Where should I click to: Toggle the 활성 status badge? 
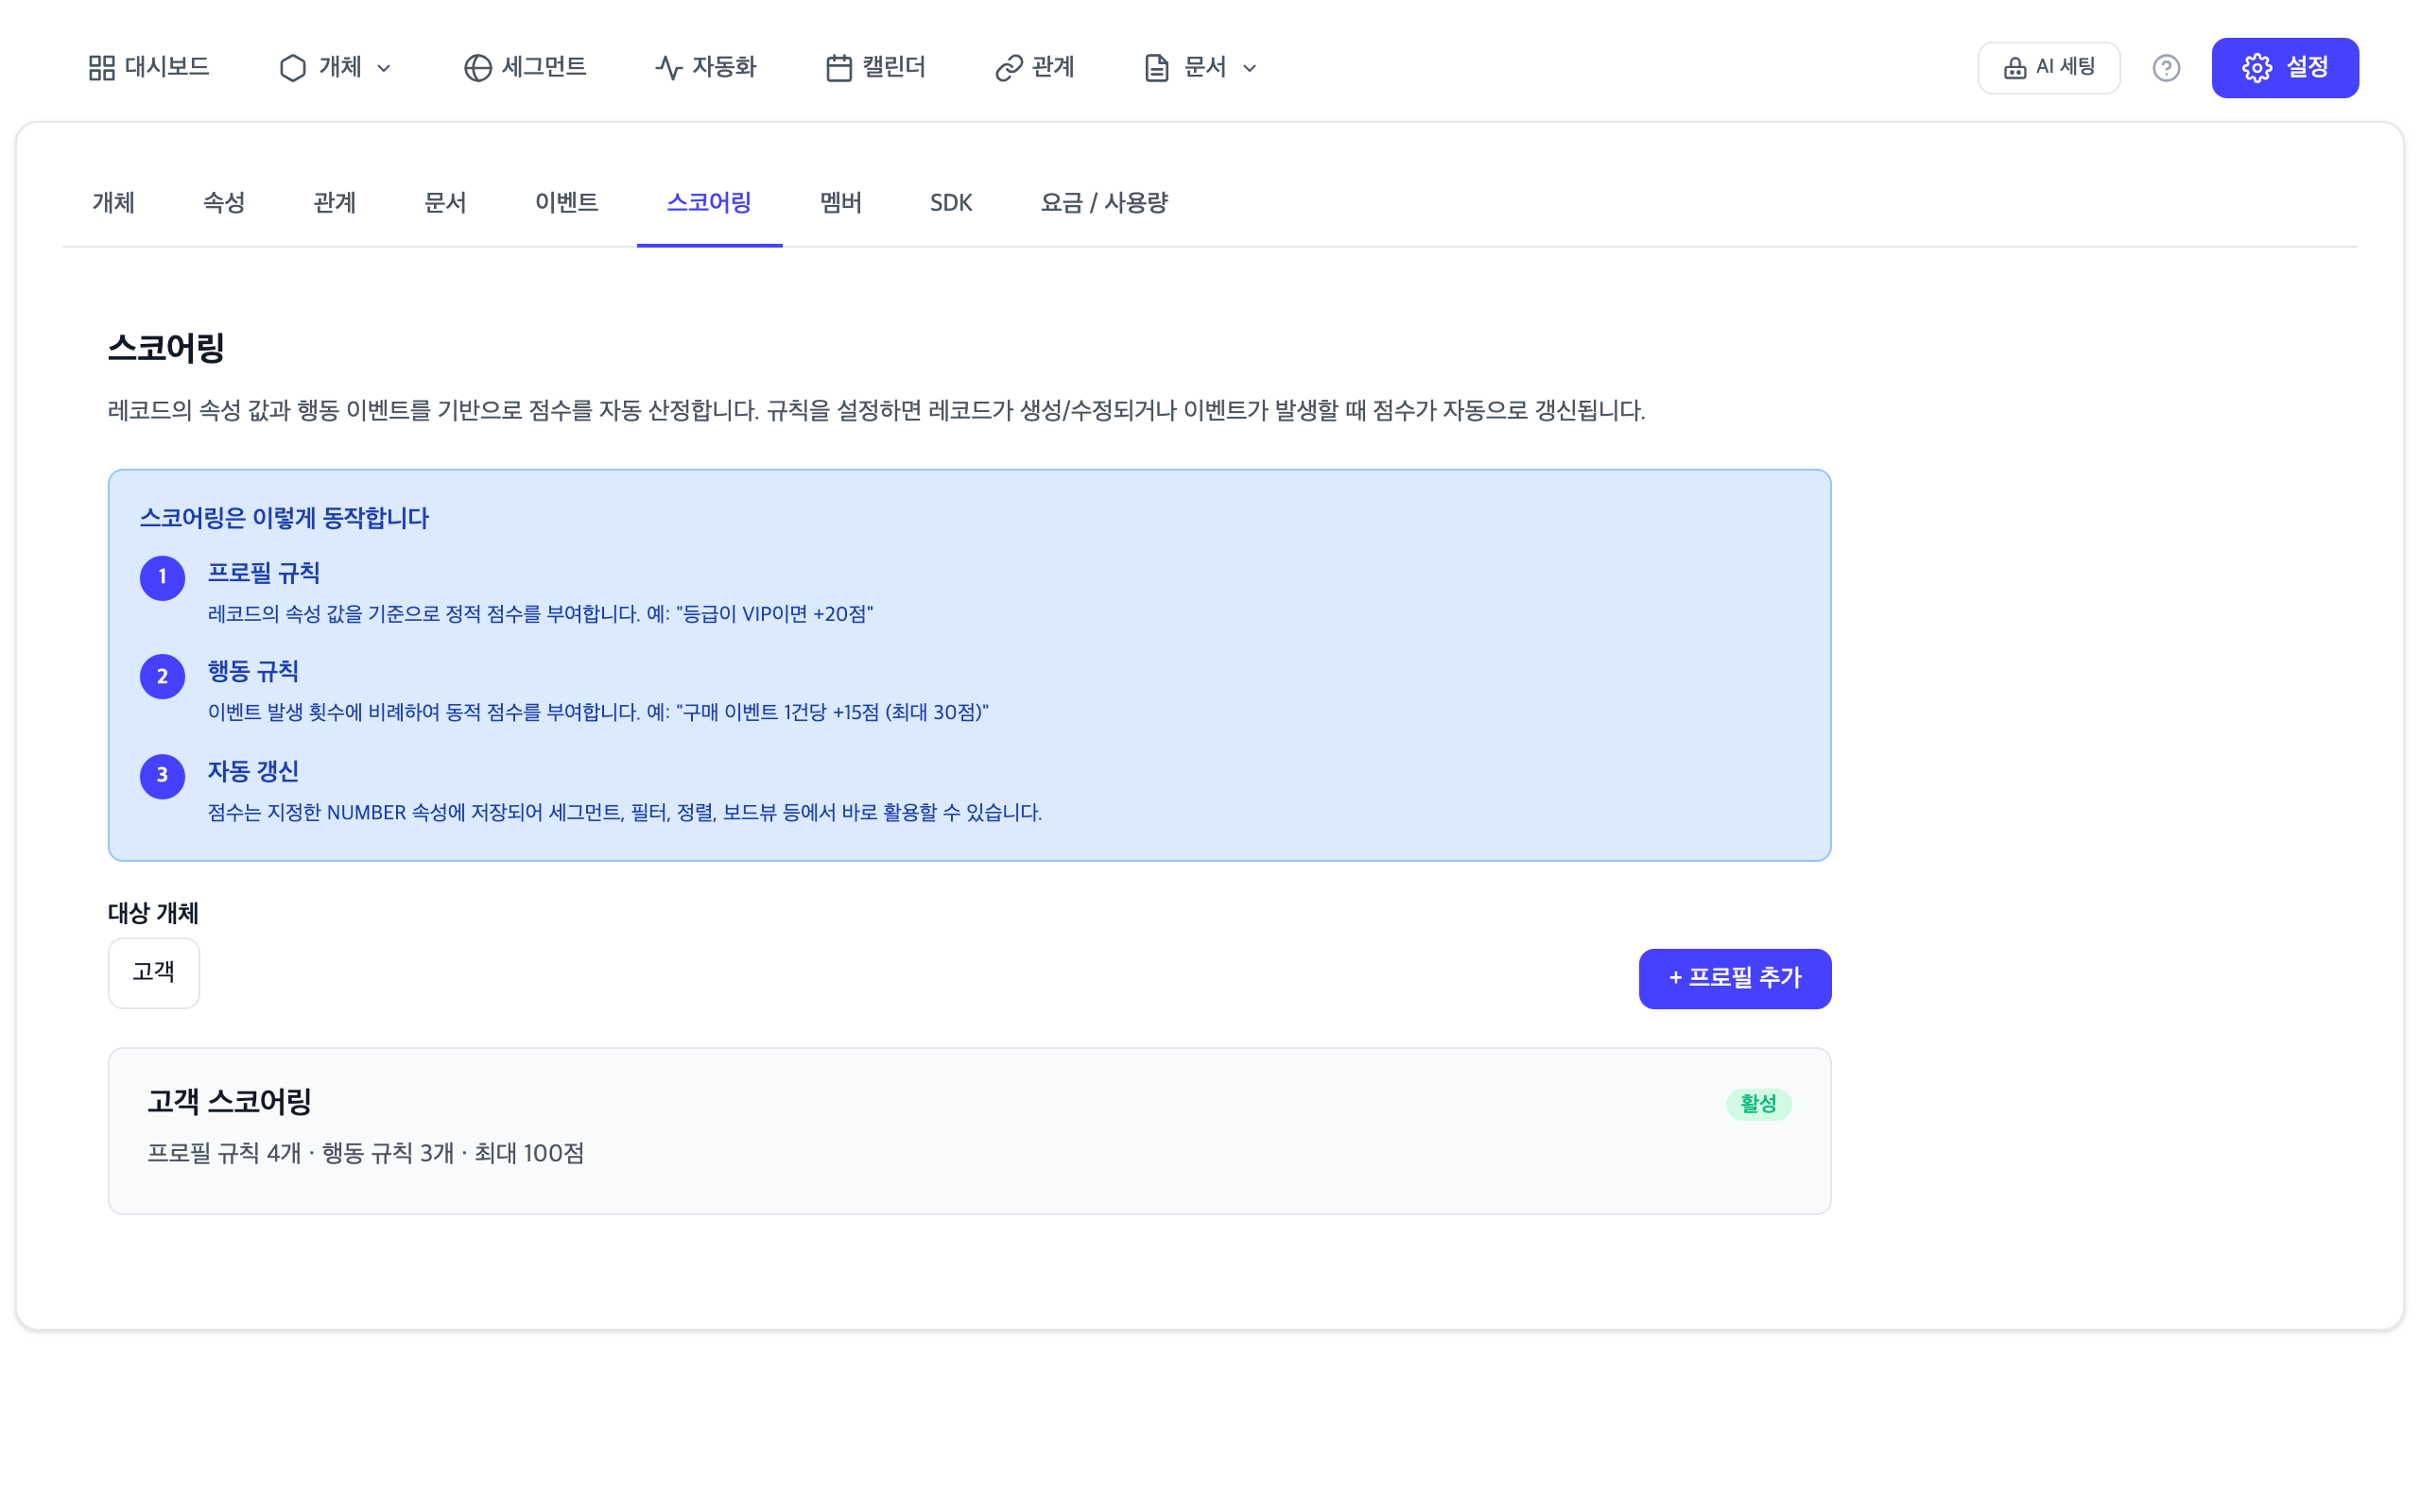(x=1758, y=1104)
